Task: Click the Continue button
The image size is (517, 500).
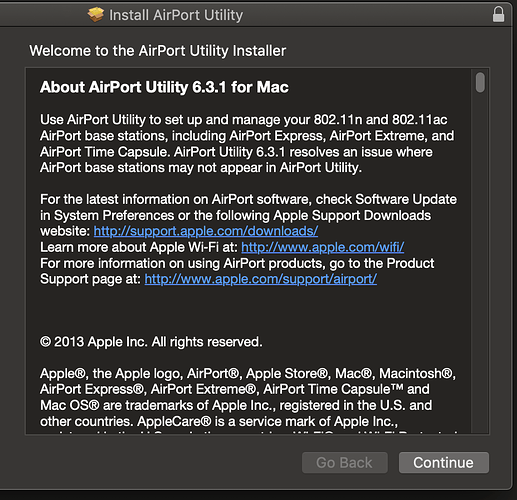Action: tap(444, 463)
